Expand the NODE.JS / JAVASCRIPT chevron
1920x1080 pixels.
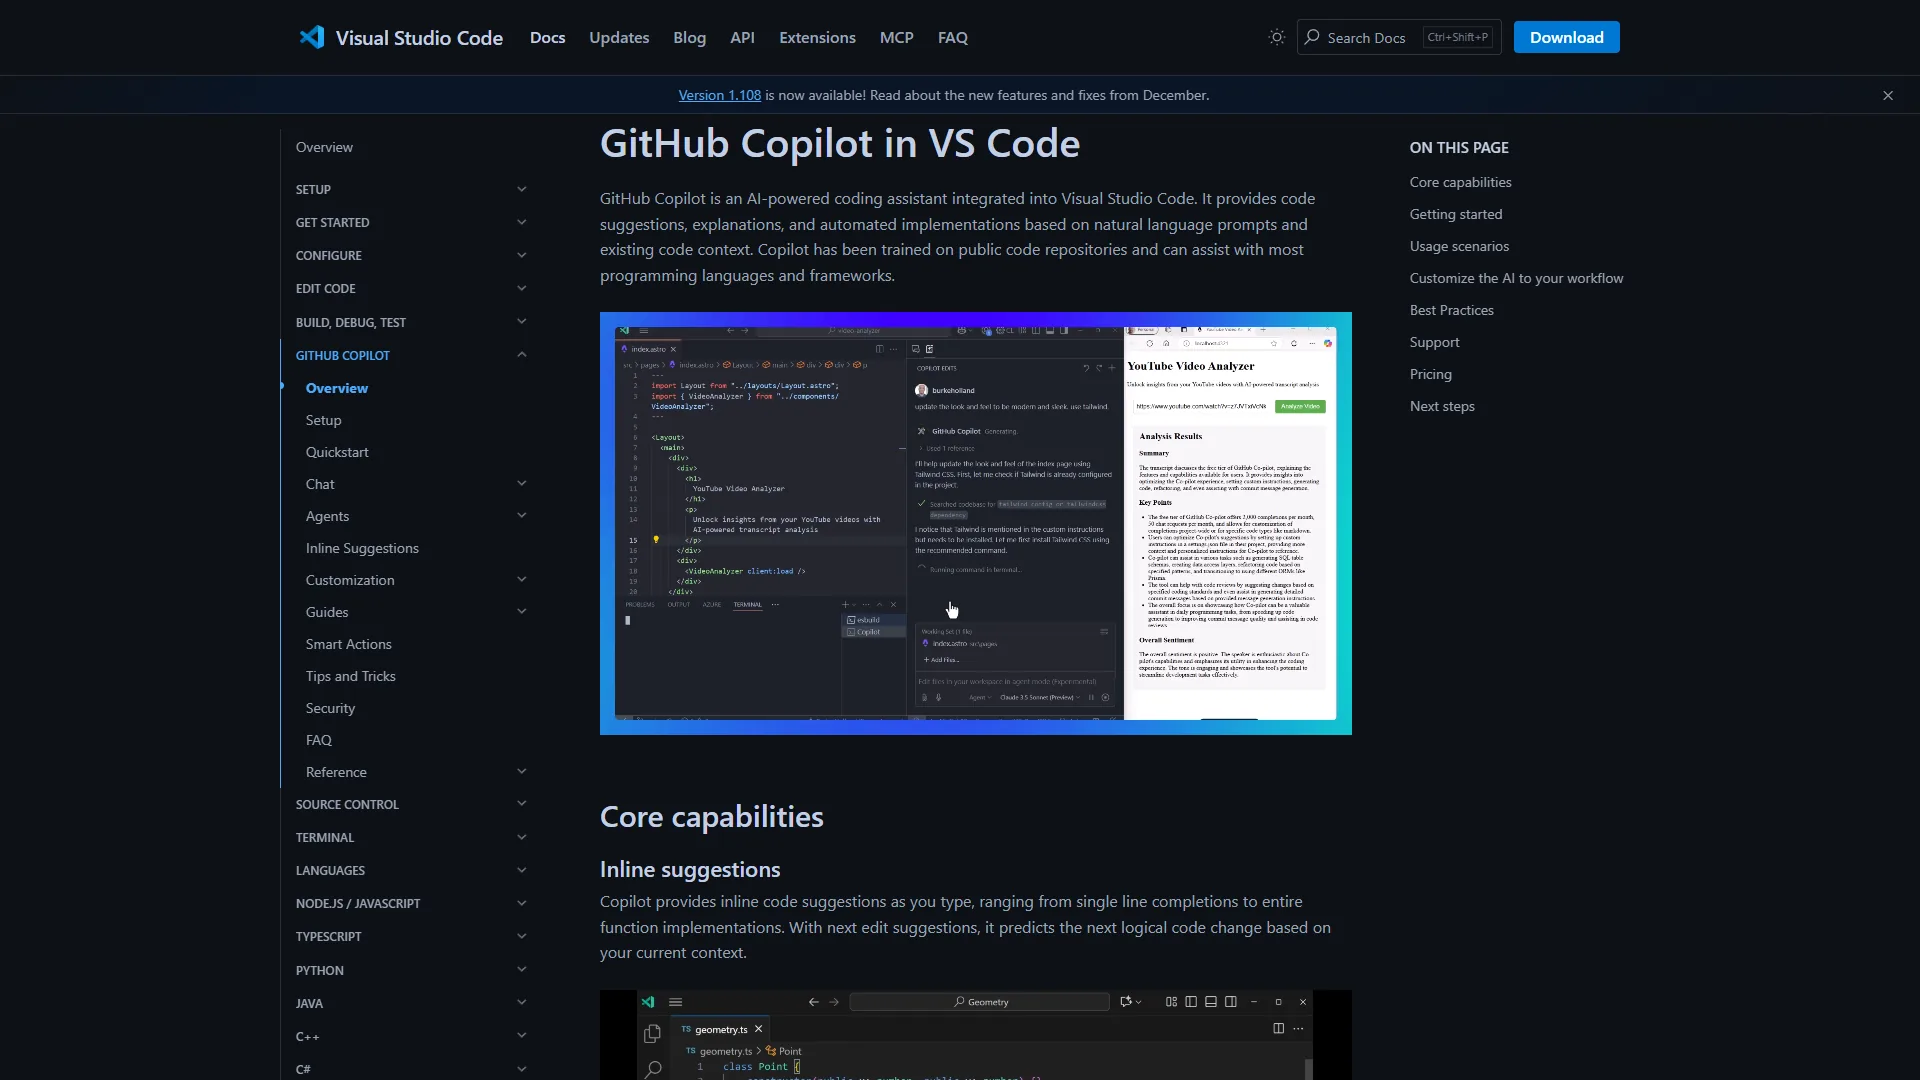(521, 903)
